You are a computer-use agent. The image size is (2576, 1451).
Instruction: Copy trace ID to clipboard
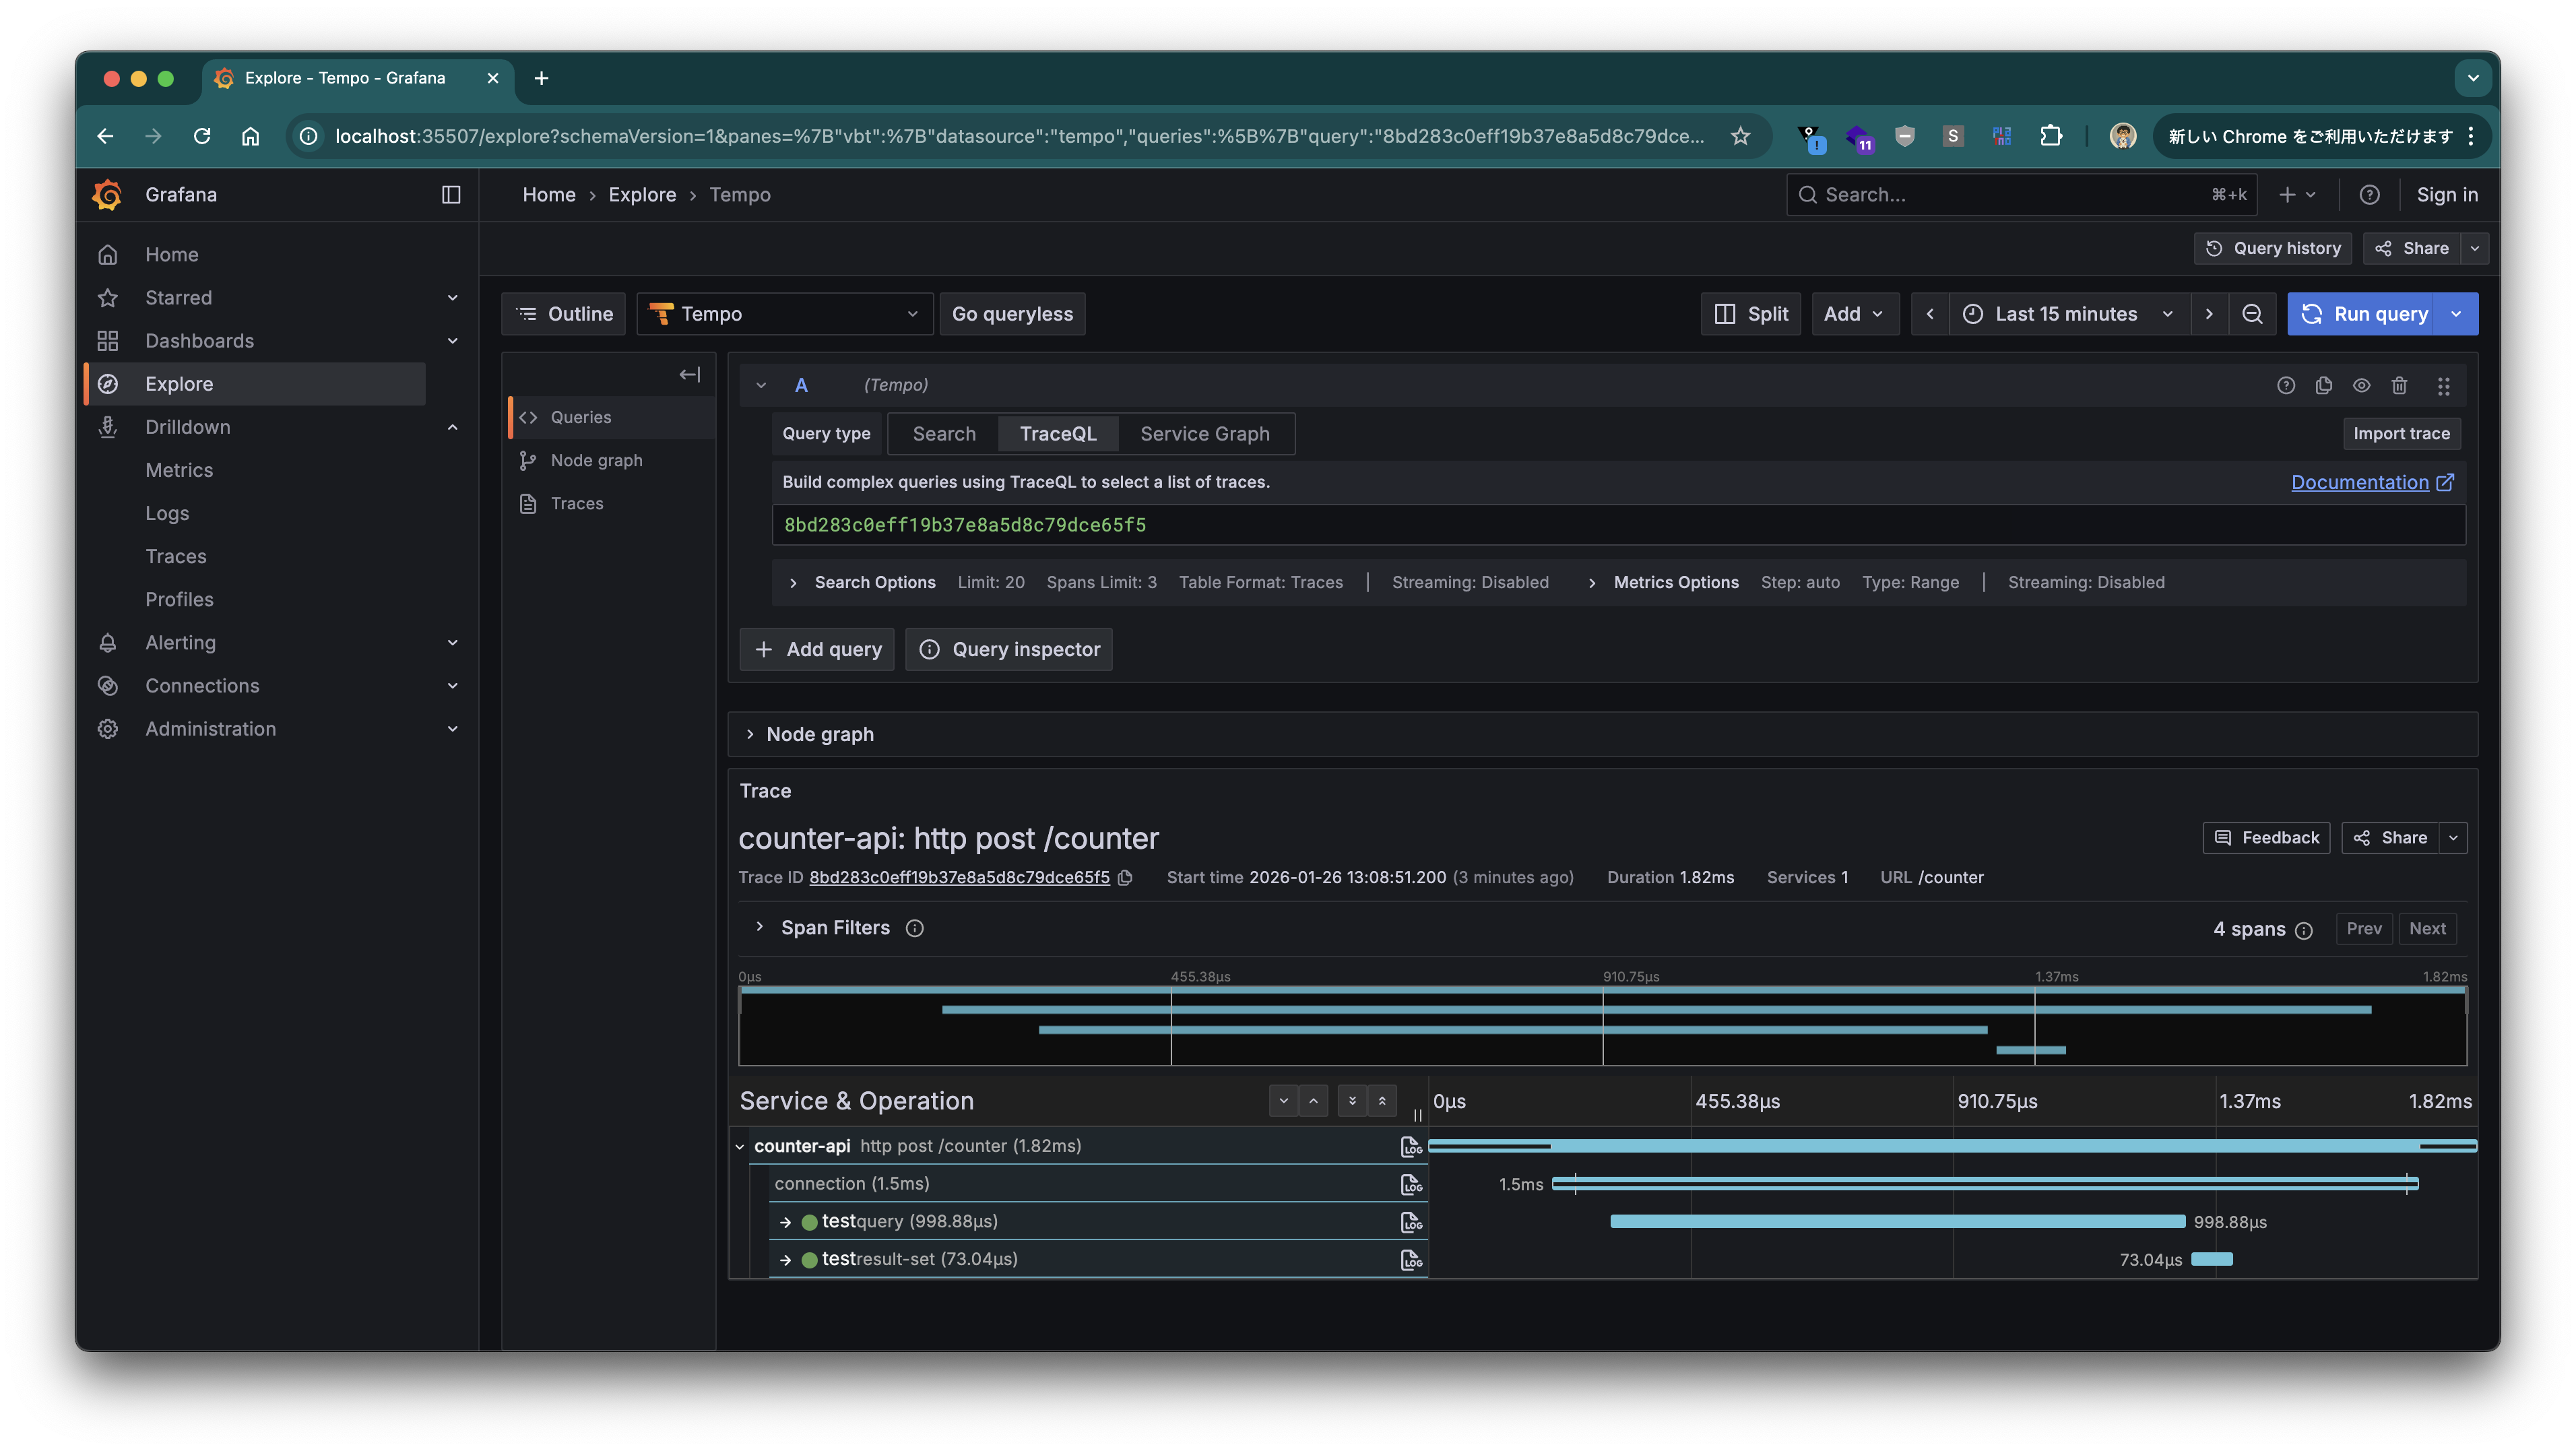pyautogui.click(x=1125, y=878)
